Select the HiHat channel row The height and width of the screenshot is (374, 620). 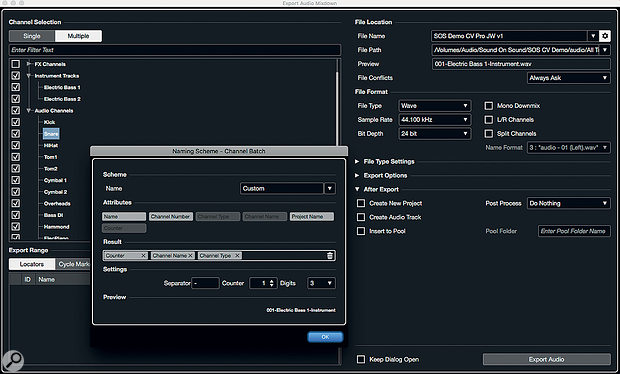pyautogui.click(x=51, y=145)
